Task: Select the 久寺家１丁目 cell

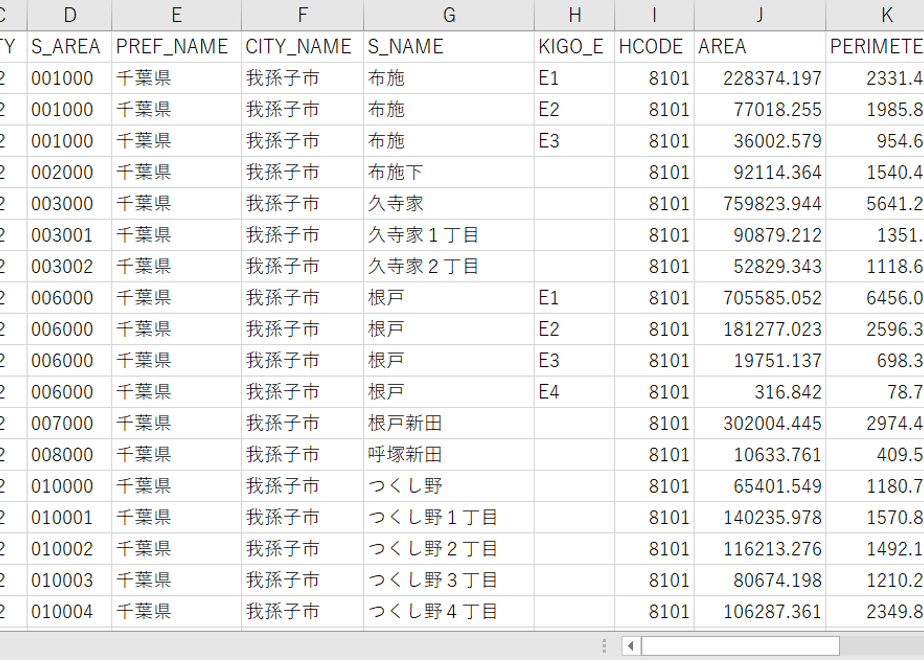Action: click(449, 235)
